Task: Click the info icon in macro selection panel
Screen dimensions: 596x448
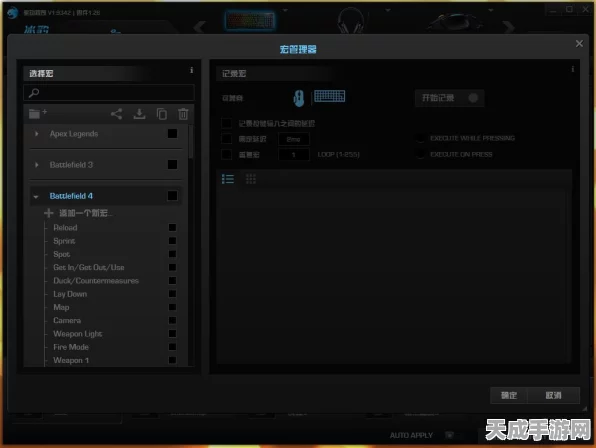Action: 192,70
